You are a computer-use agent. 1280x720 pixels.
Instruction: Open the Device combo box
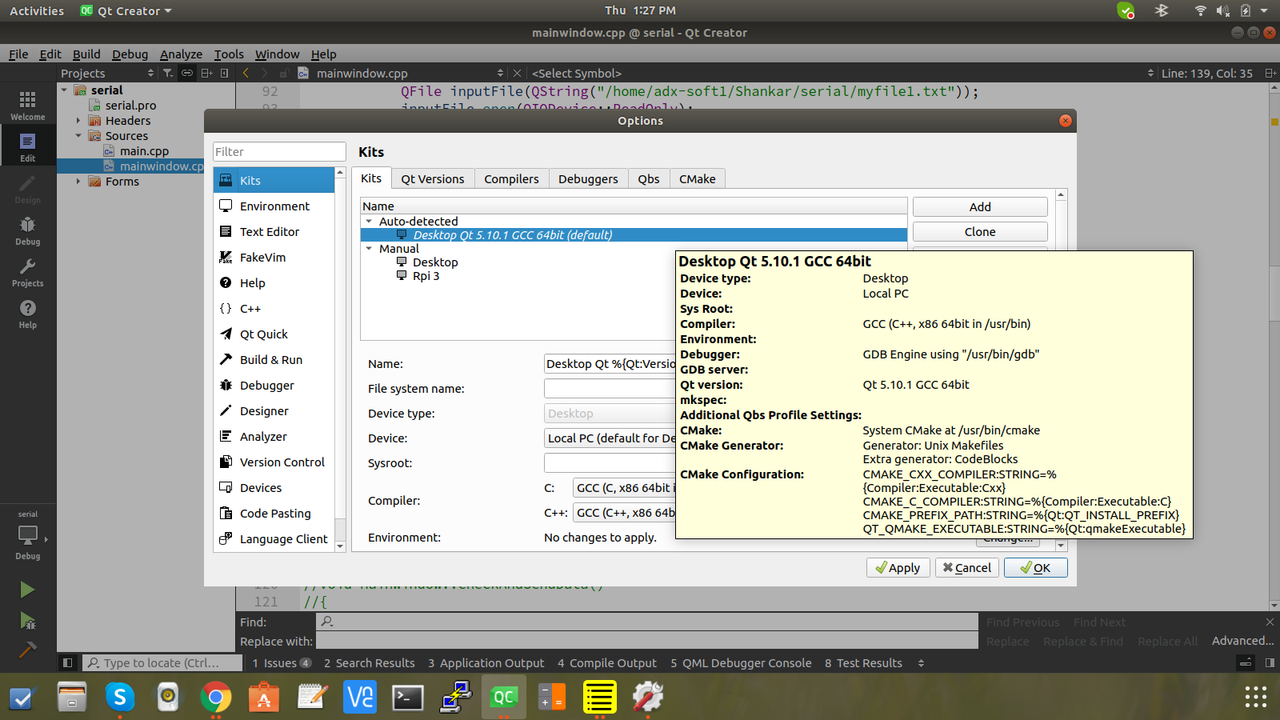click(x=610, y=438)
